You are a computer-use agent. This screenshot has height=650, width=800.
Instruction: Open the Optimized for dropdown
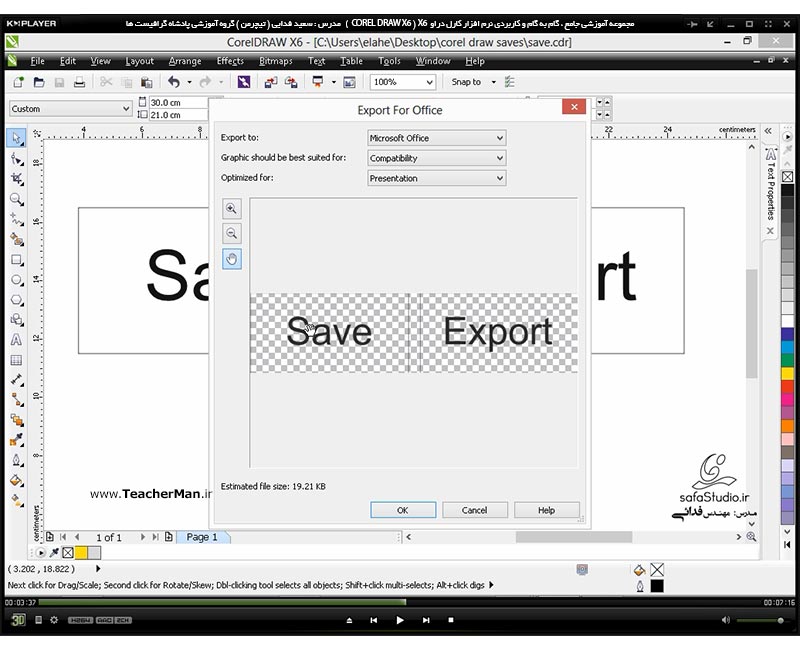pyautogui.click(x=437, y=178)
